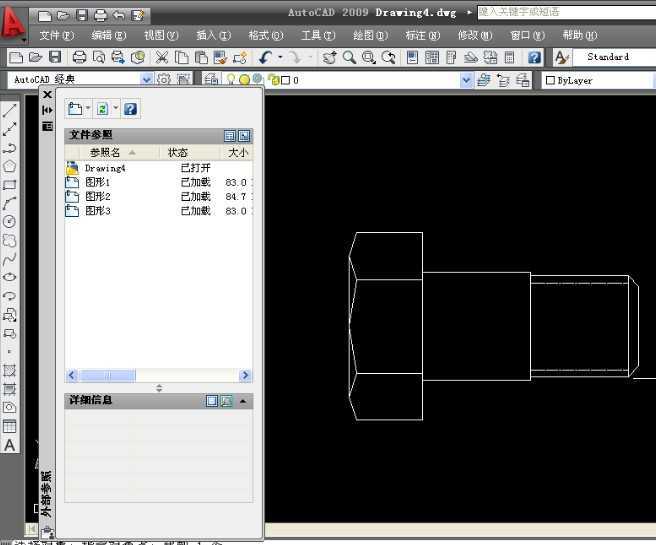Select the Revision Cloud tool
This screenshot has height=545, width=656.
(9, 241)
